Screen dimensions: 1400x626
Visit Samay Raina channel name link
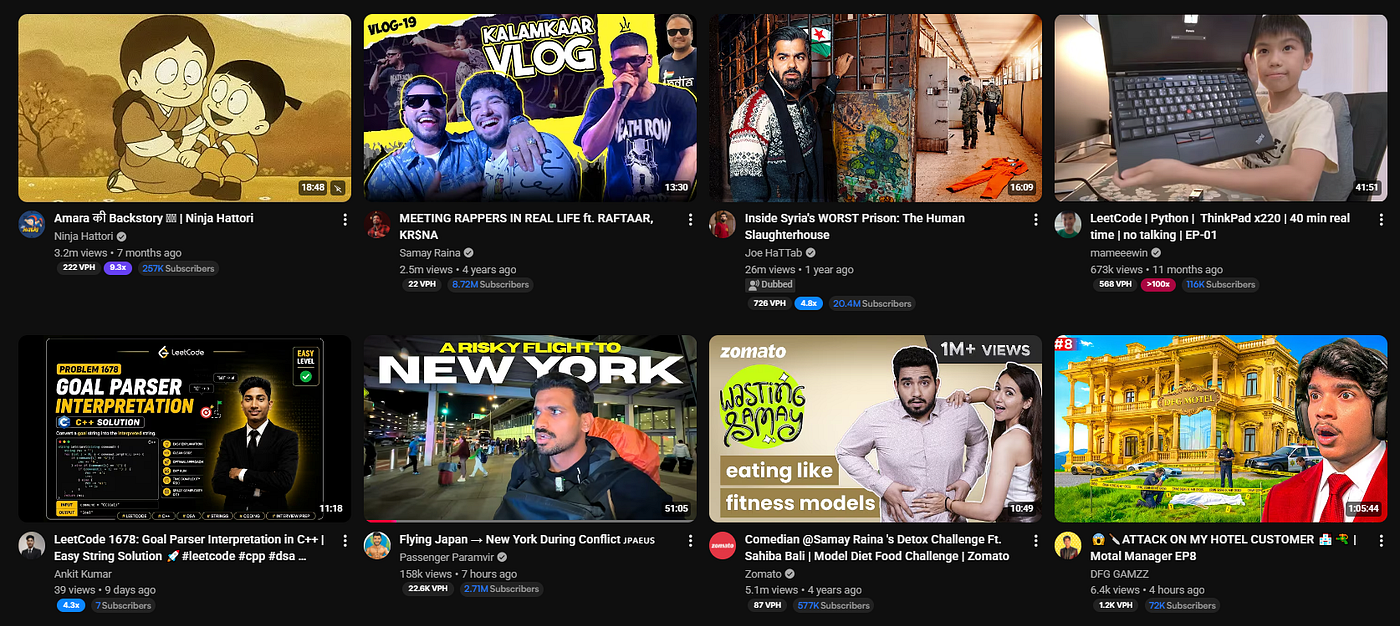(430, 253)
